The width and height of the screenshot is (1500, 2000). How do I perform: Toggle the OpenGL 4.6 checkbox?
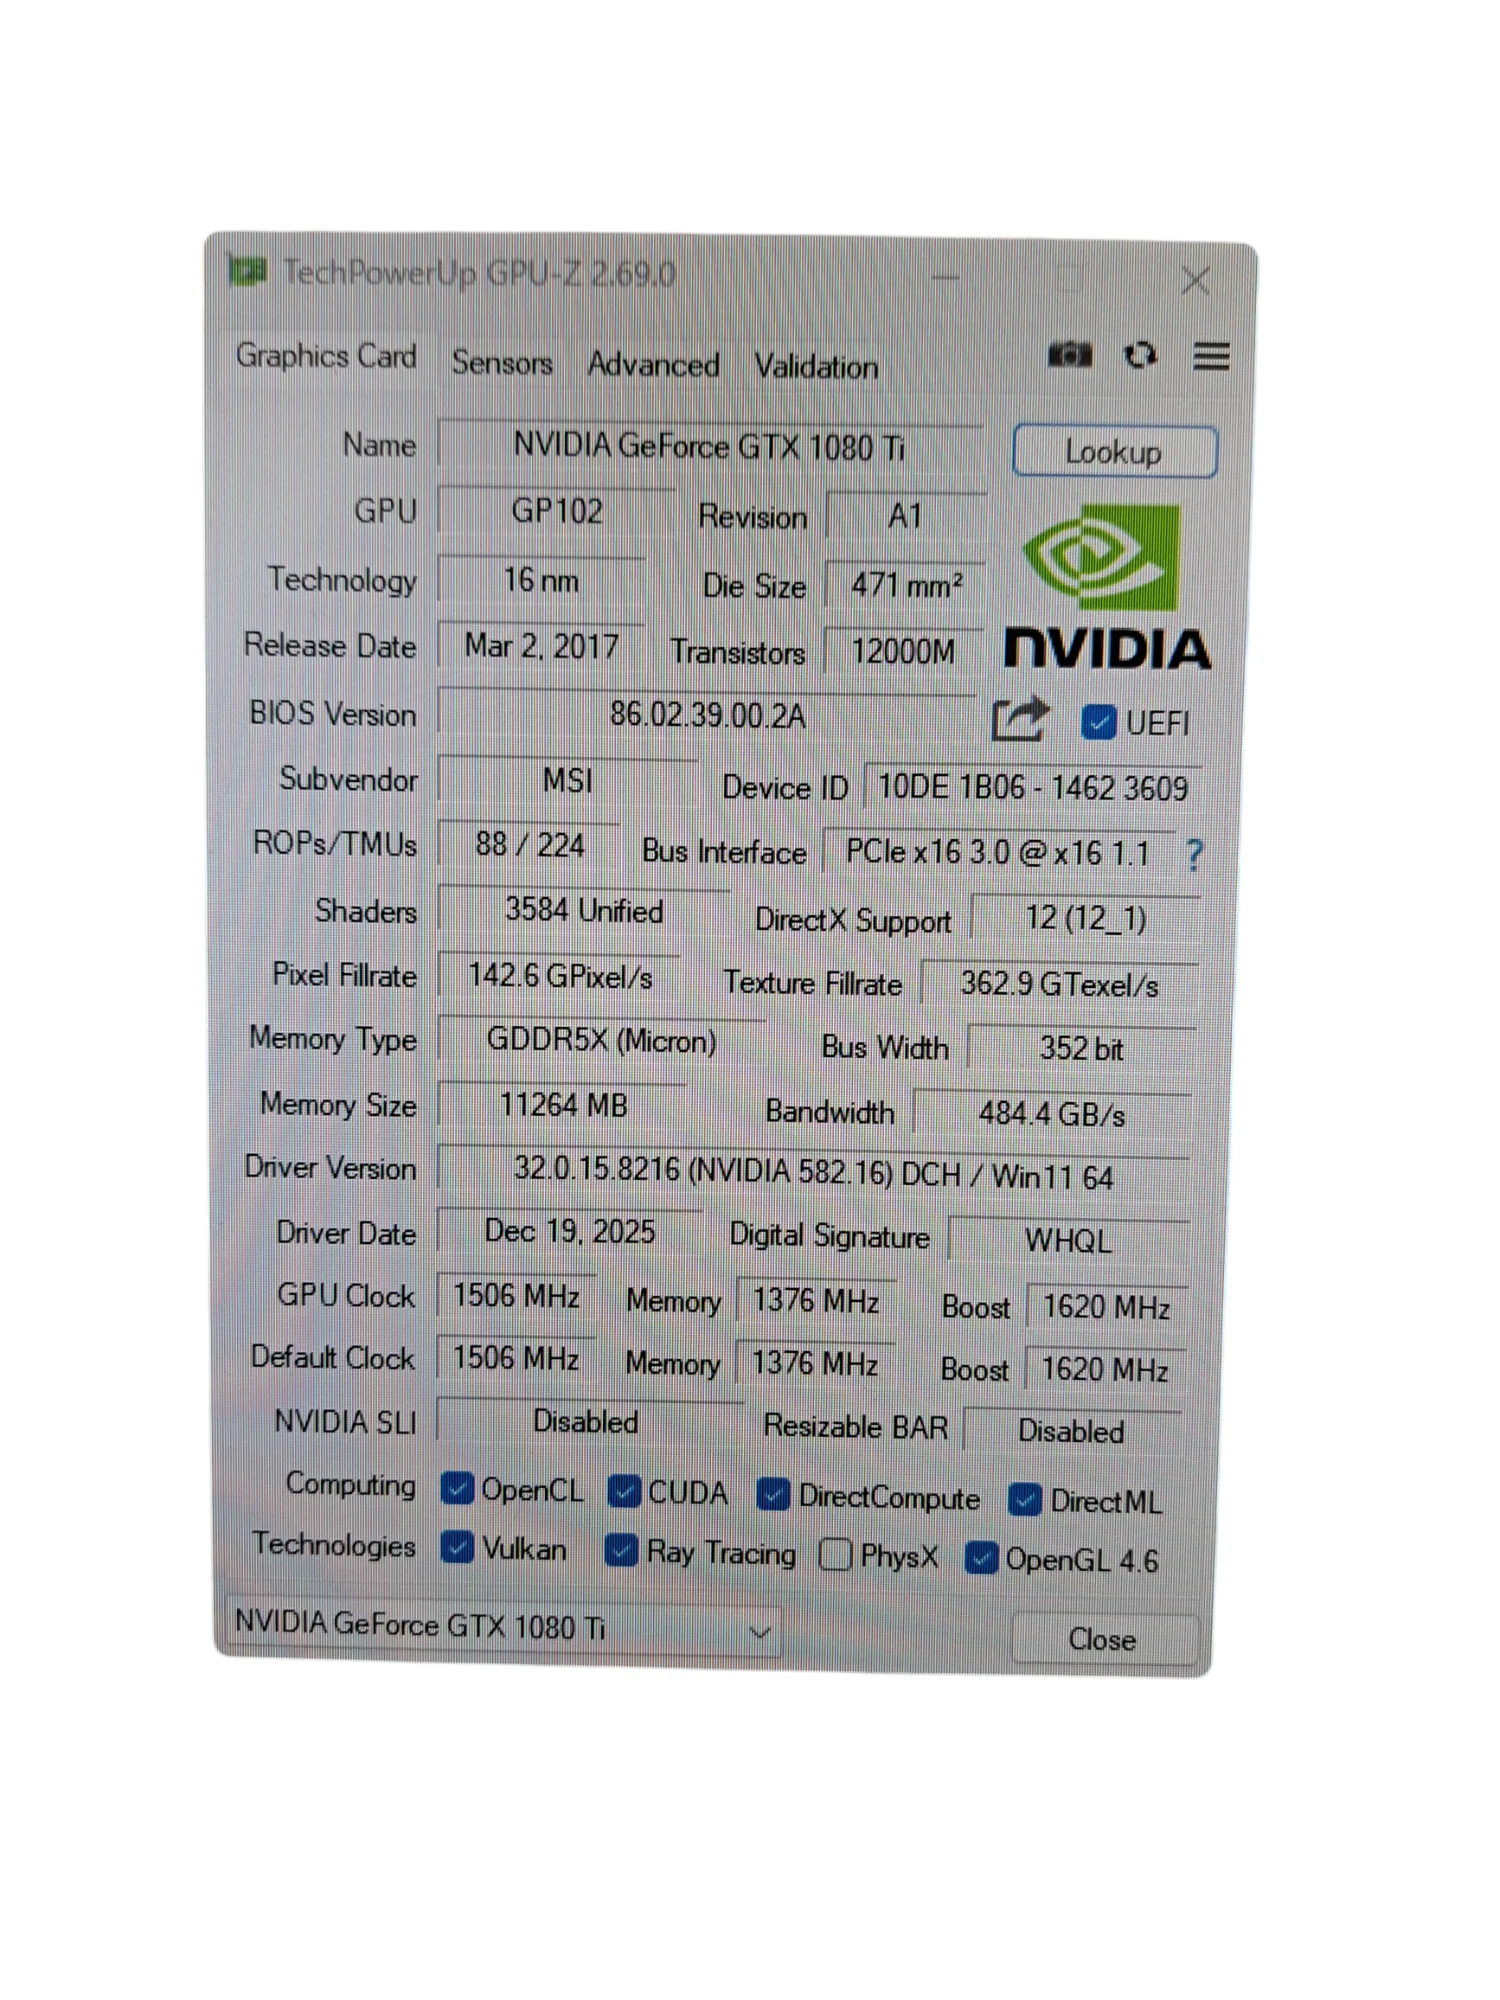point(981,1558)
